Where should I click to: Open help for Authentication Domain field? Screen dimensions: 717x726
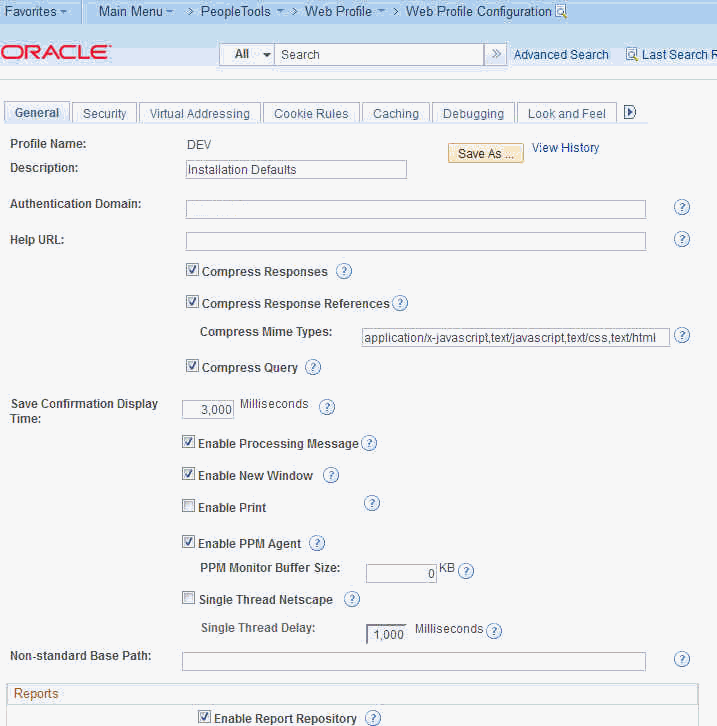coord(682,207)
